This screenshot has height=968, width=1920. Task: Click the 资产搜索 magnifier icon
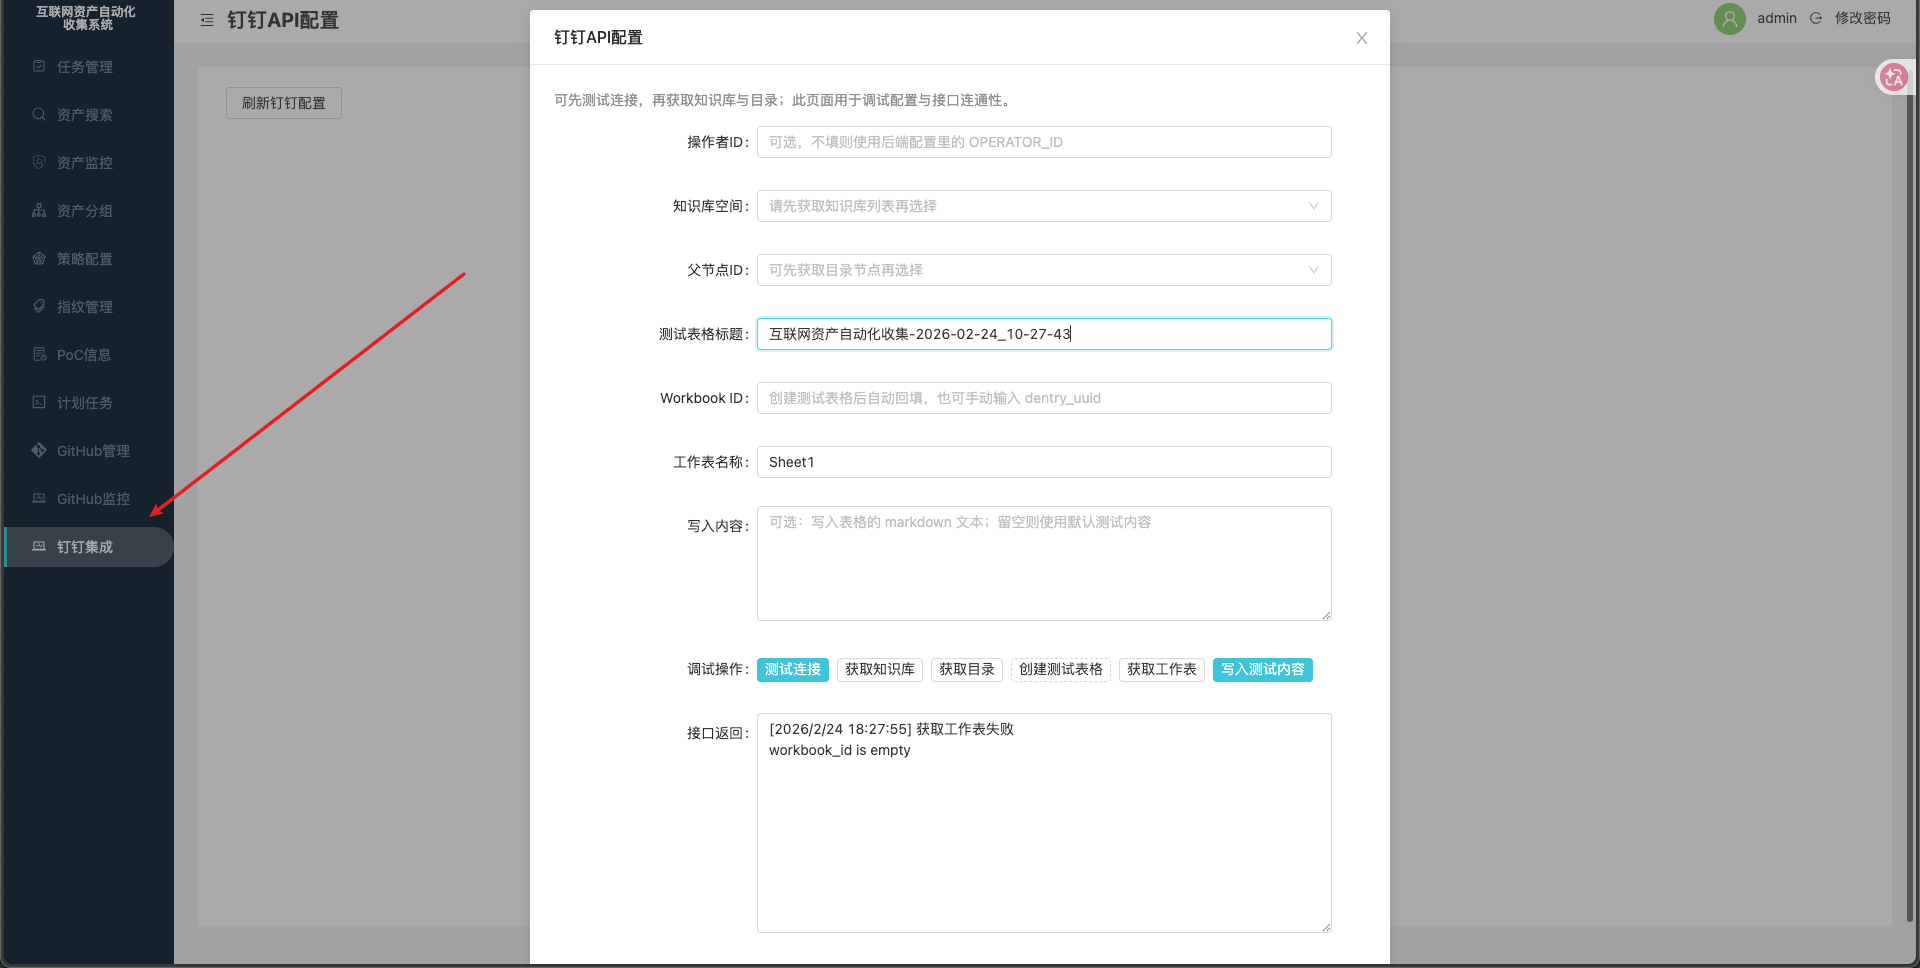point(39,114)
